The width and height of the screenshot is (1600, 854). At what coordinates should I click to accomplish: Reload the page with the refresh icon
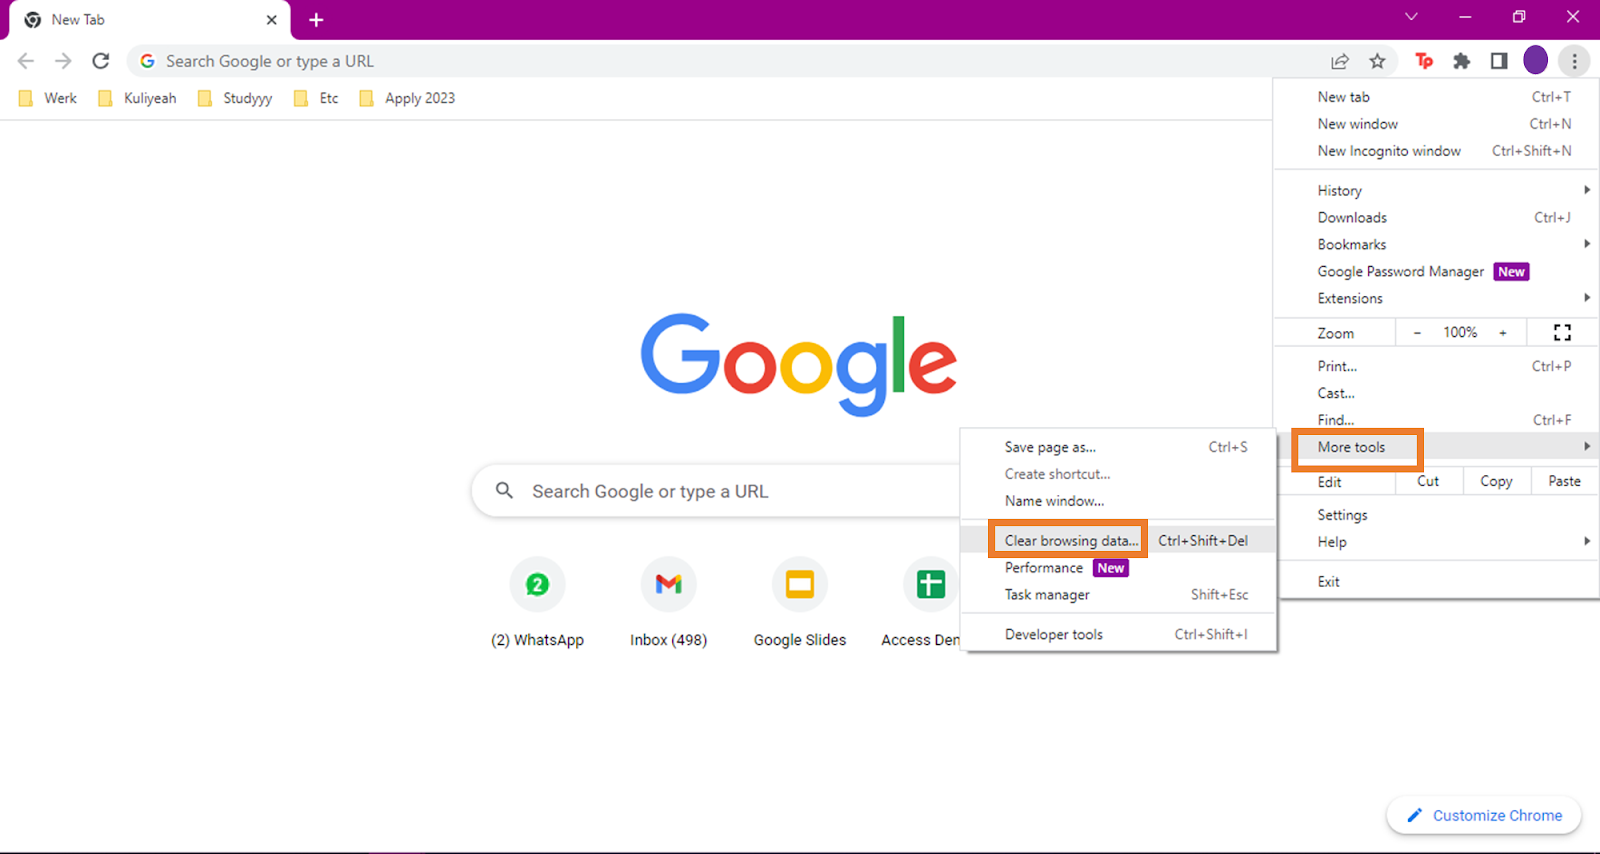[101, 61]
